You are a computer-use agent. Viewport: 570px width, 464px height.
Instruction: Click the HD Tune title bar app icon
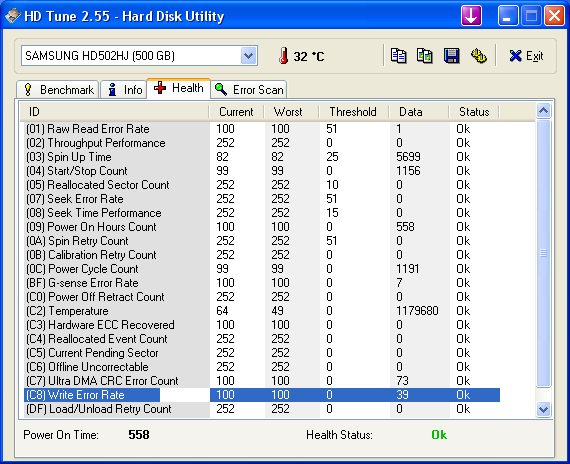coord(13,16)
